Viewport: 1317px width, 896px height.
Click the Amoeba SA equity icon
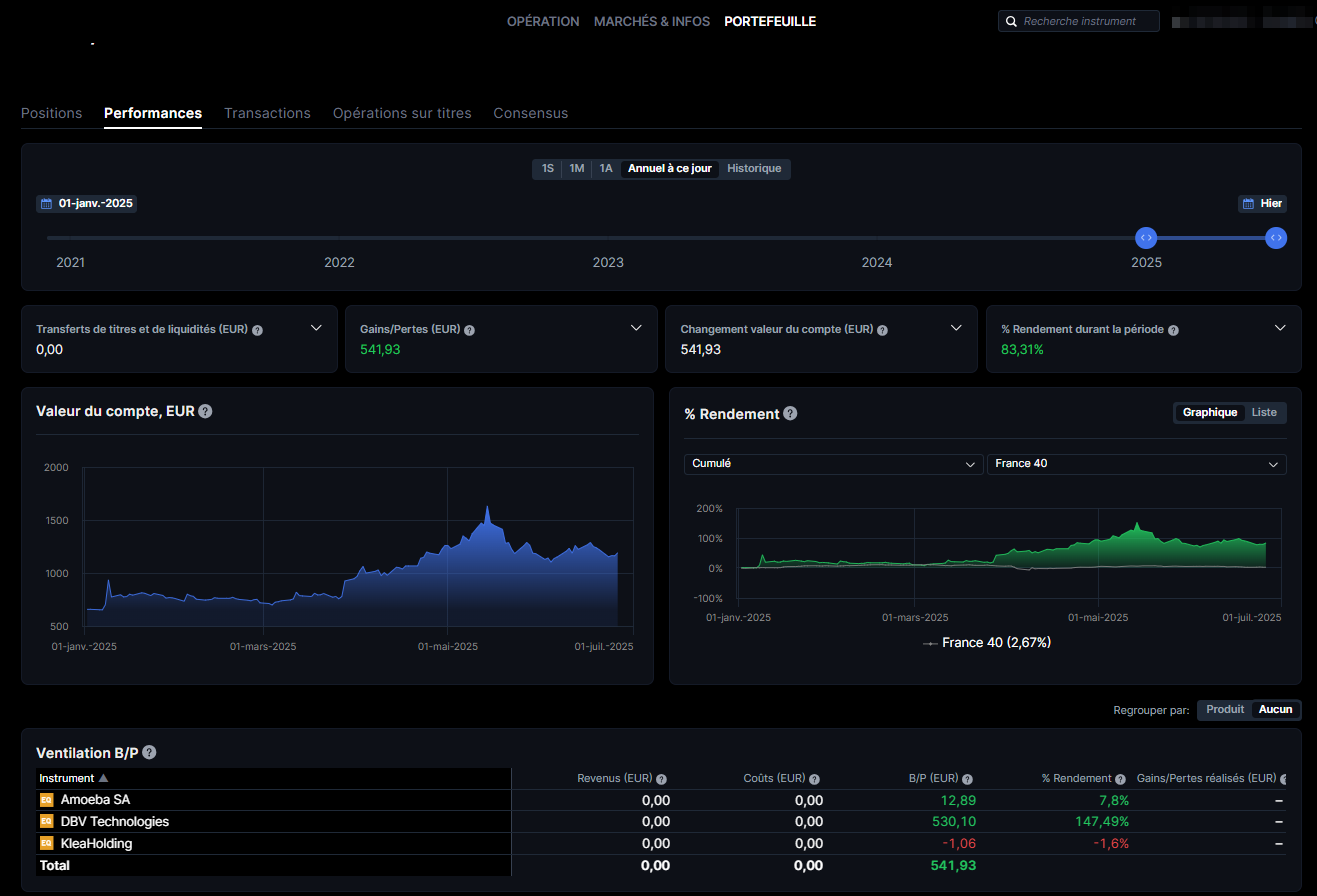[x=46, y=800]
